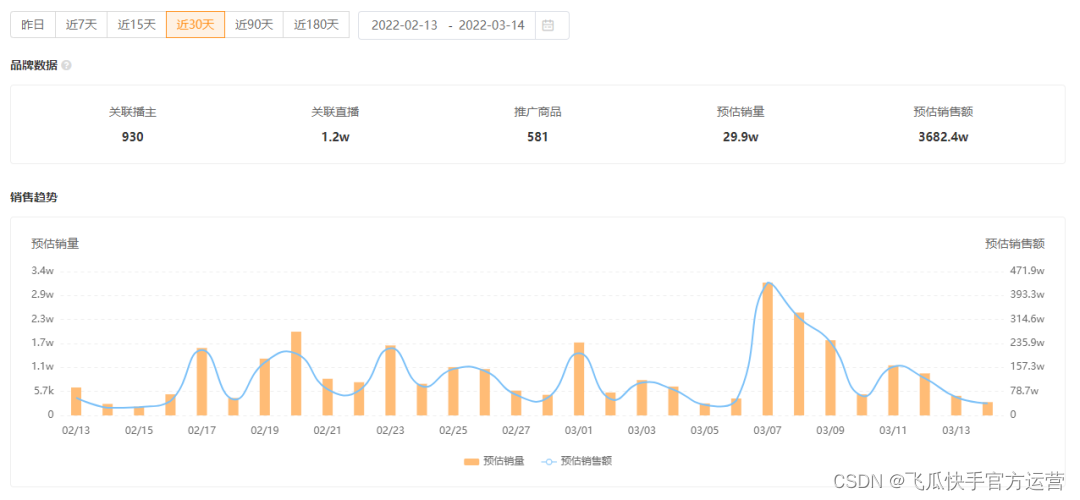Switch to the 近15天 range
1080x500 pixels.
136,25
